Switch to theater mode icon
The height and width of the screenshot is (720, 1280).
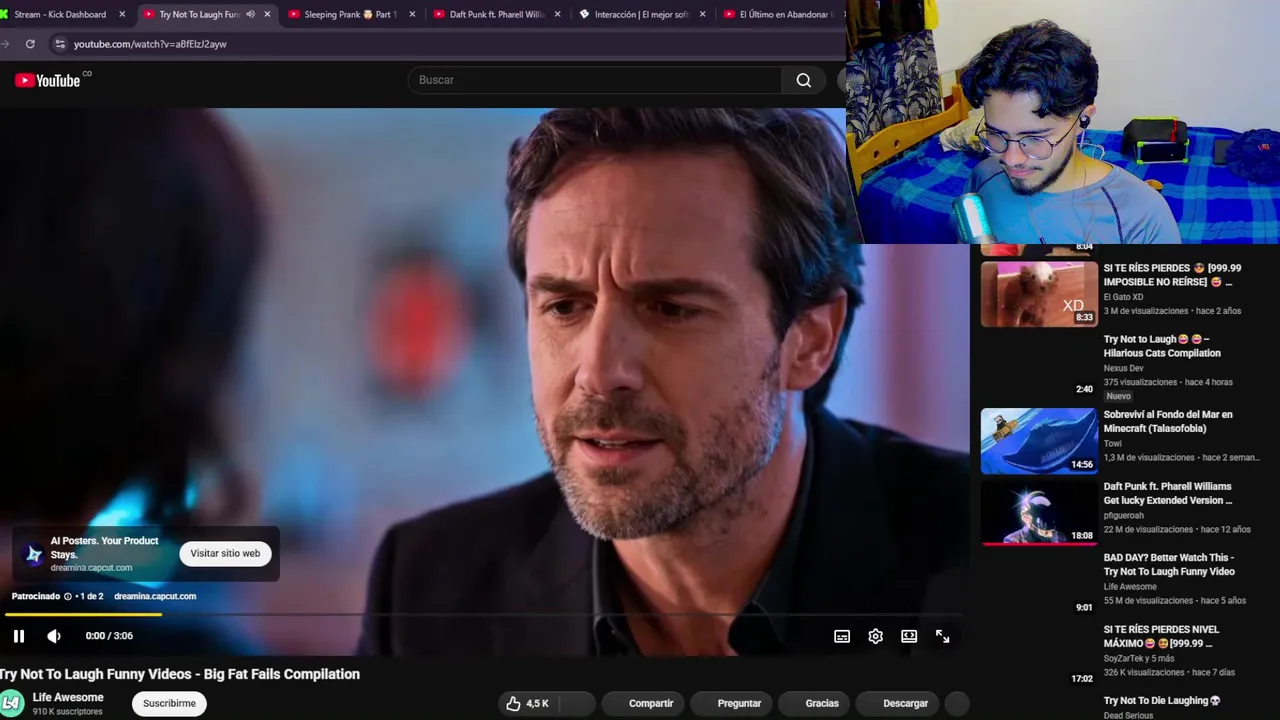pos(909,636)
